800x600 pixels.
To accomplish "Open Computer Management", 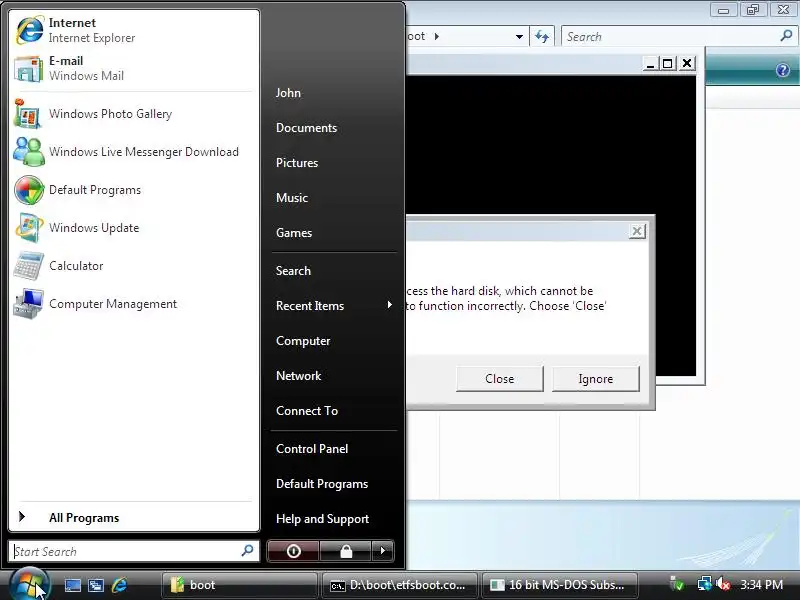I will (x=134, y=304).
